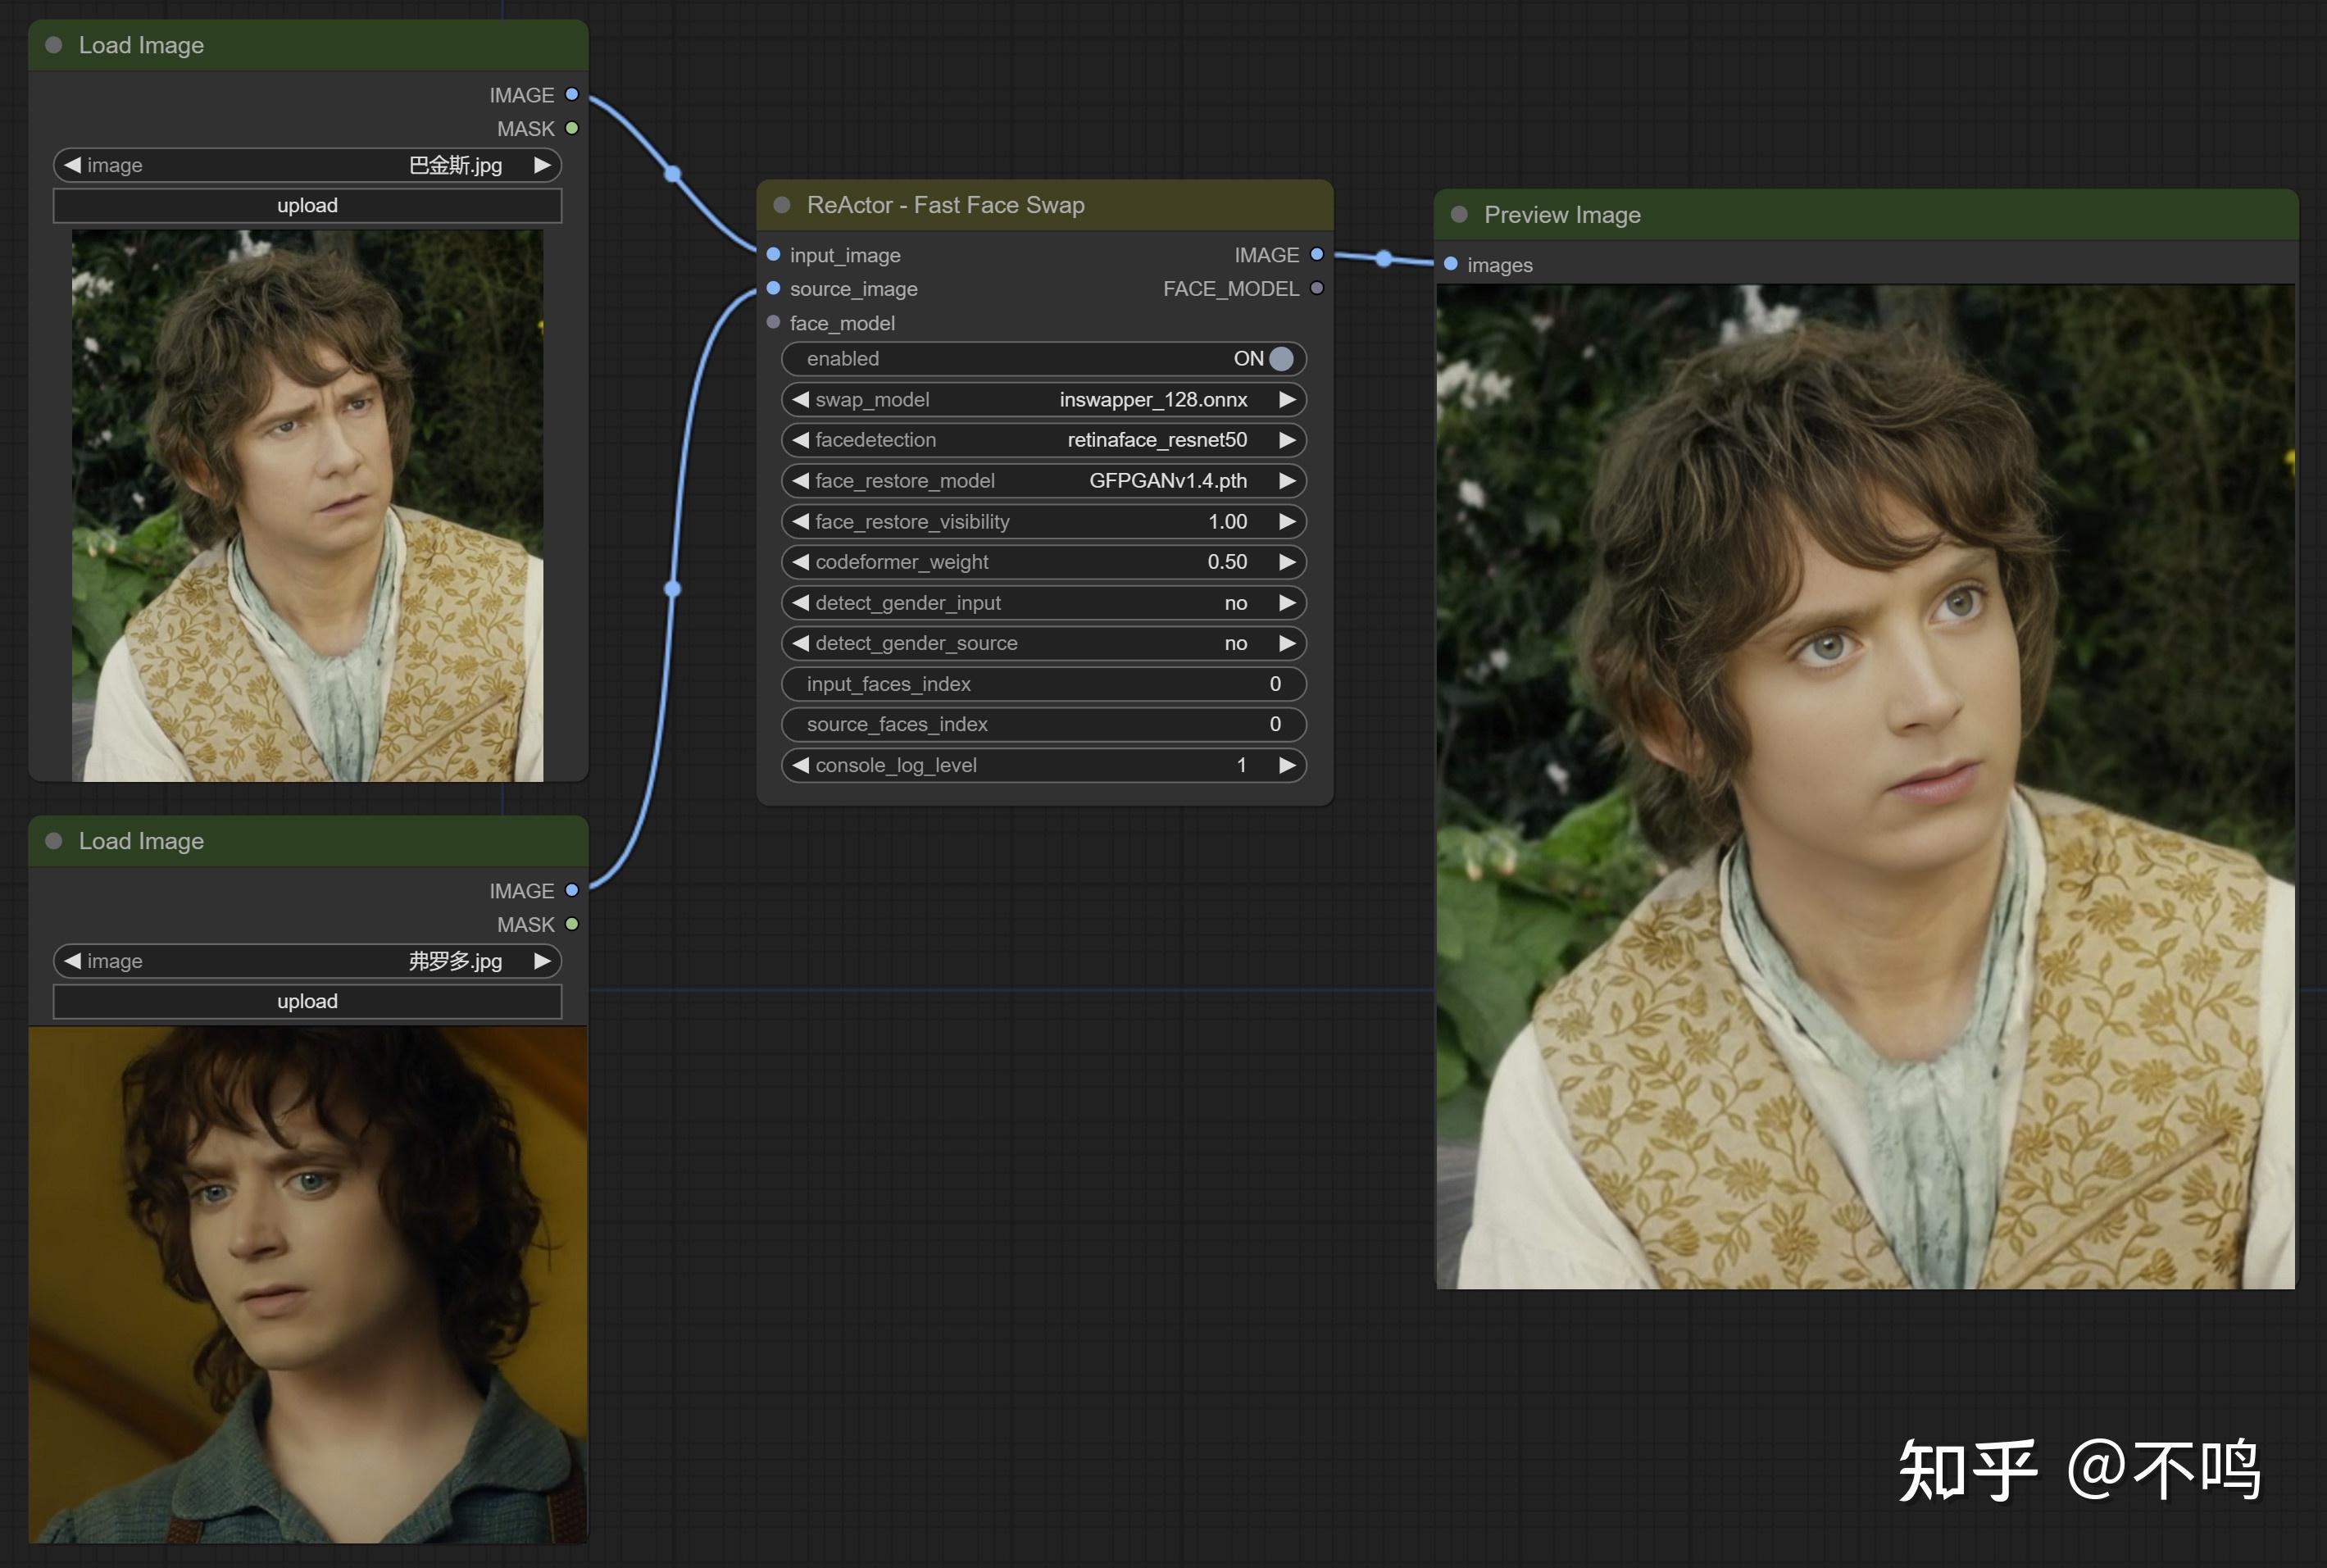Collapse the top Load Image node
2327x1568 pixels.
pyautogui.click(x=54, y=45)
